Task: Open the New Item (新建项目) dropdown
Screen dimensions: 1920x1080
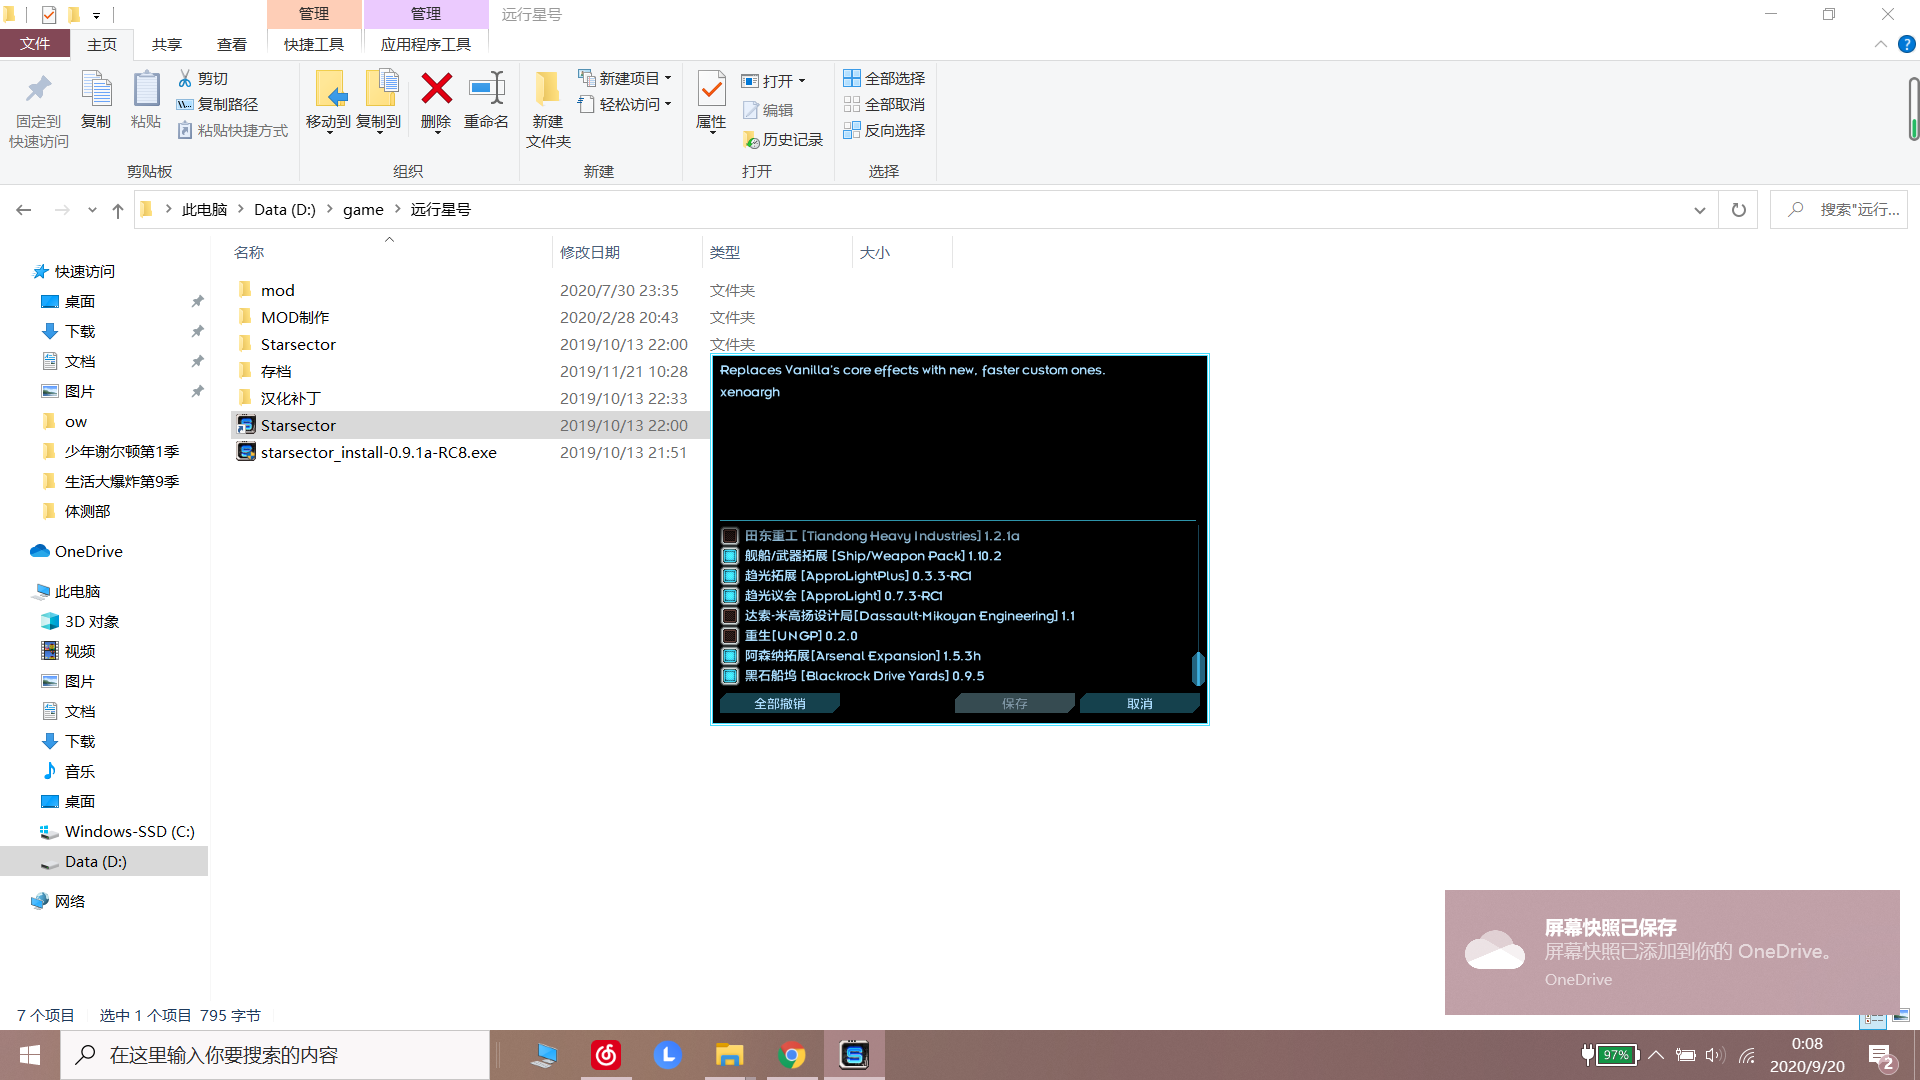Action: click(668, 78)
